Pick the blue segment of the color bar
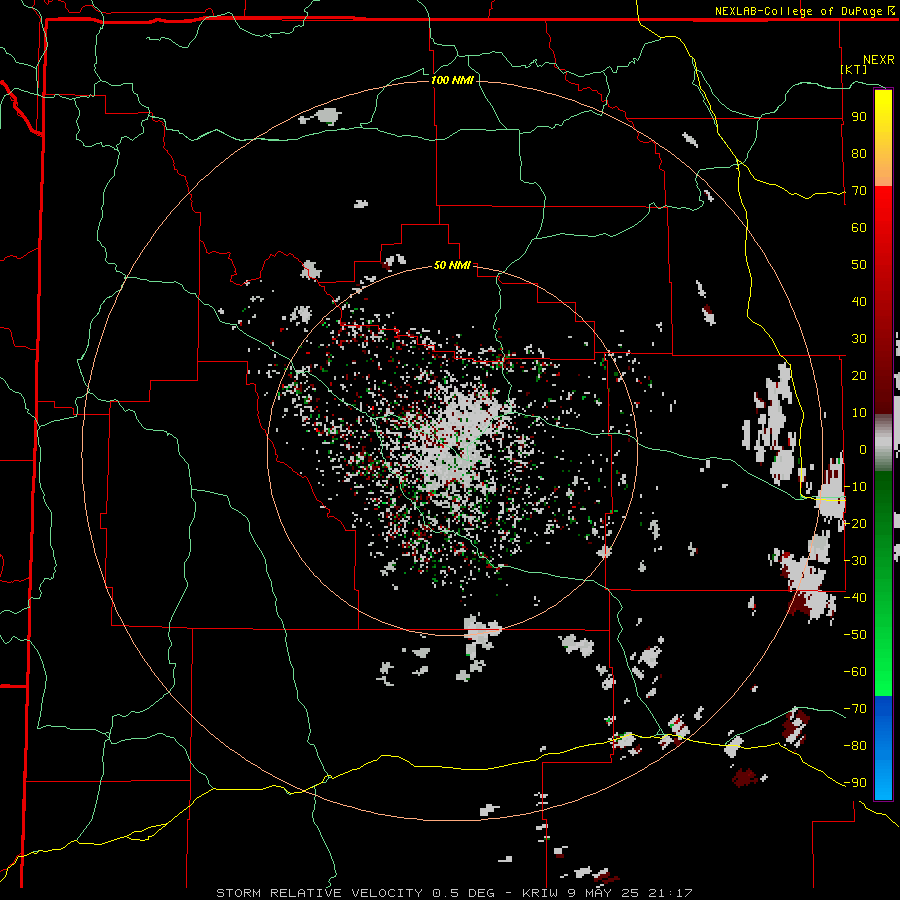 coord(883,747)
